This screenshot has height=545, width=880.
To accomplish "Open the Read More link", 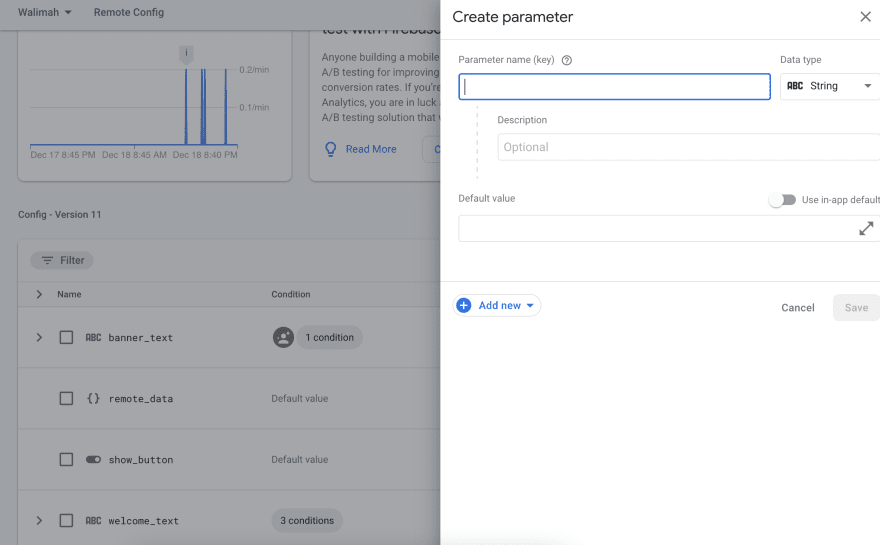I will tap(371, 149).
